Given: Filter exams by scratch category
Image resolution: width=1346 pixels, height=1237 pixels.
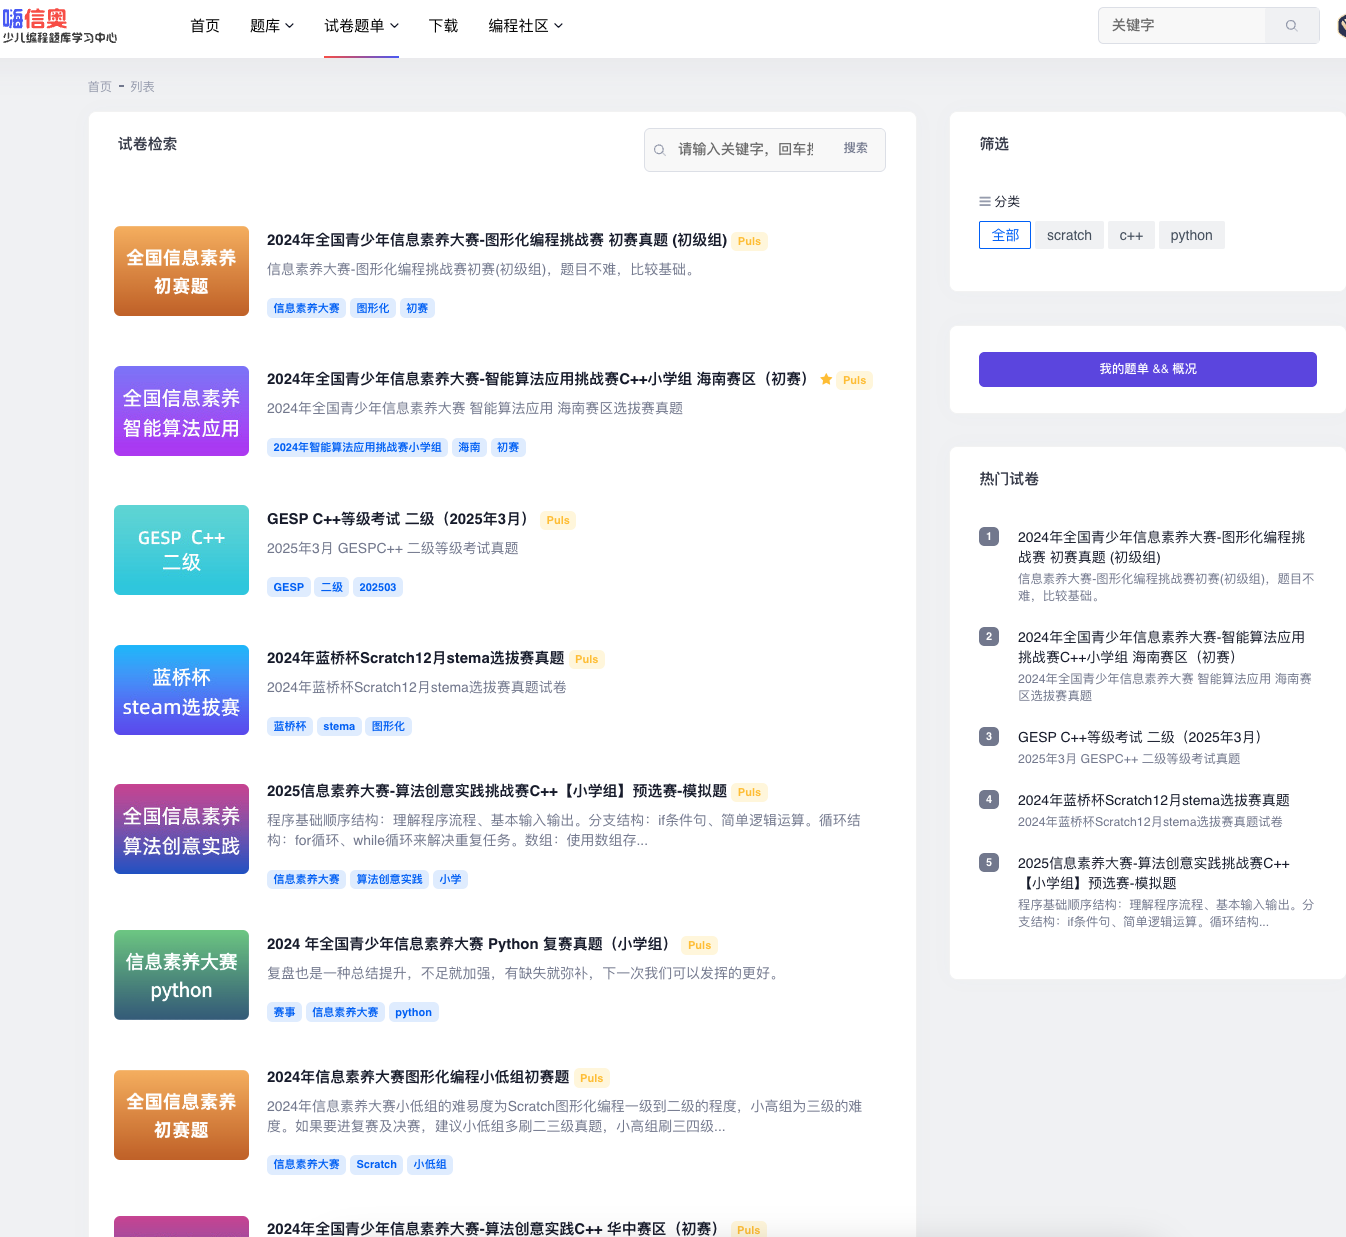Looking at the screenshot, I should pyautogui.click(x=1069, y=235).
